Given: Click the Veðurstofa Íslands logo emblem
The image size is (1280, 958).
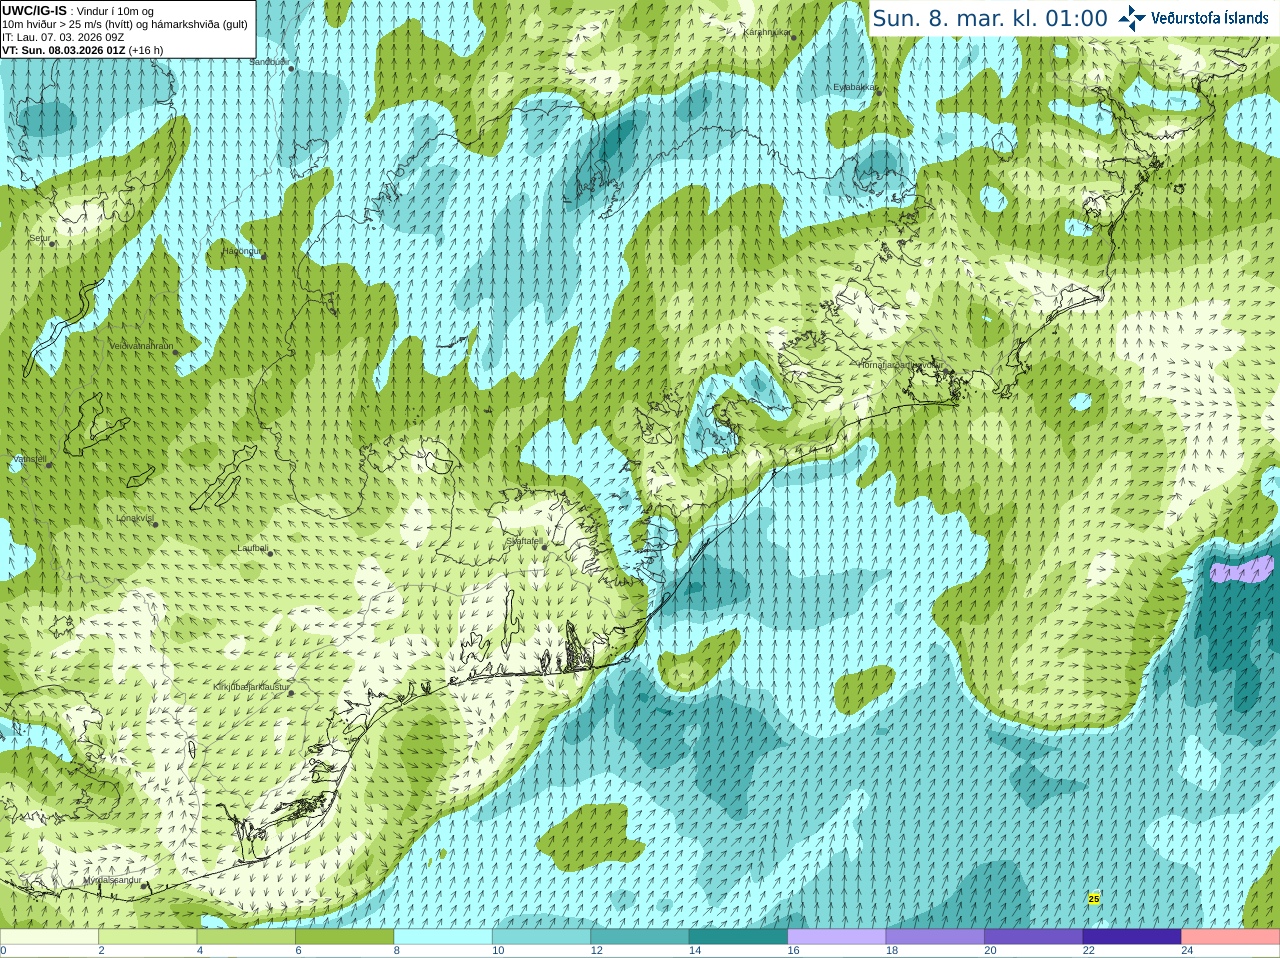Looking at the screenshot, I should click(x=1132, y=18).
